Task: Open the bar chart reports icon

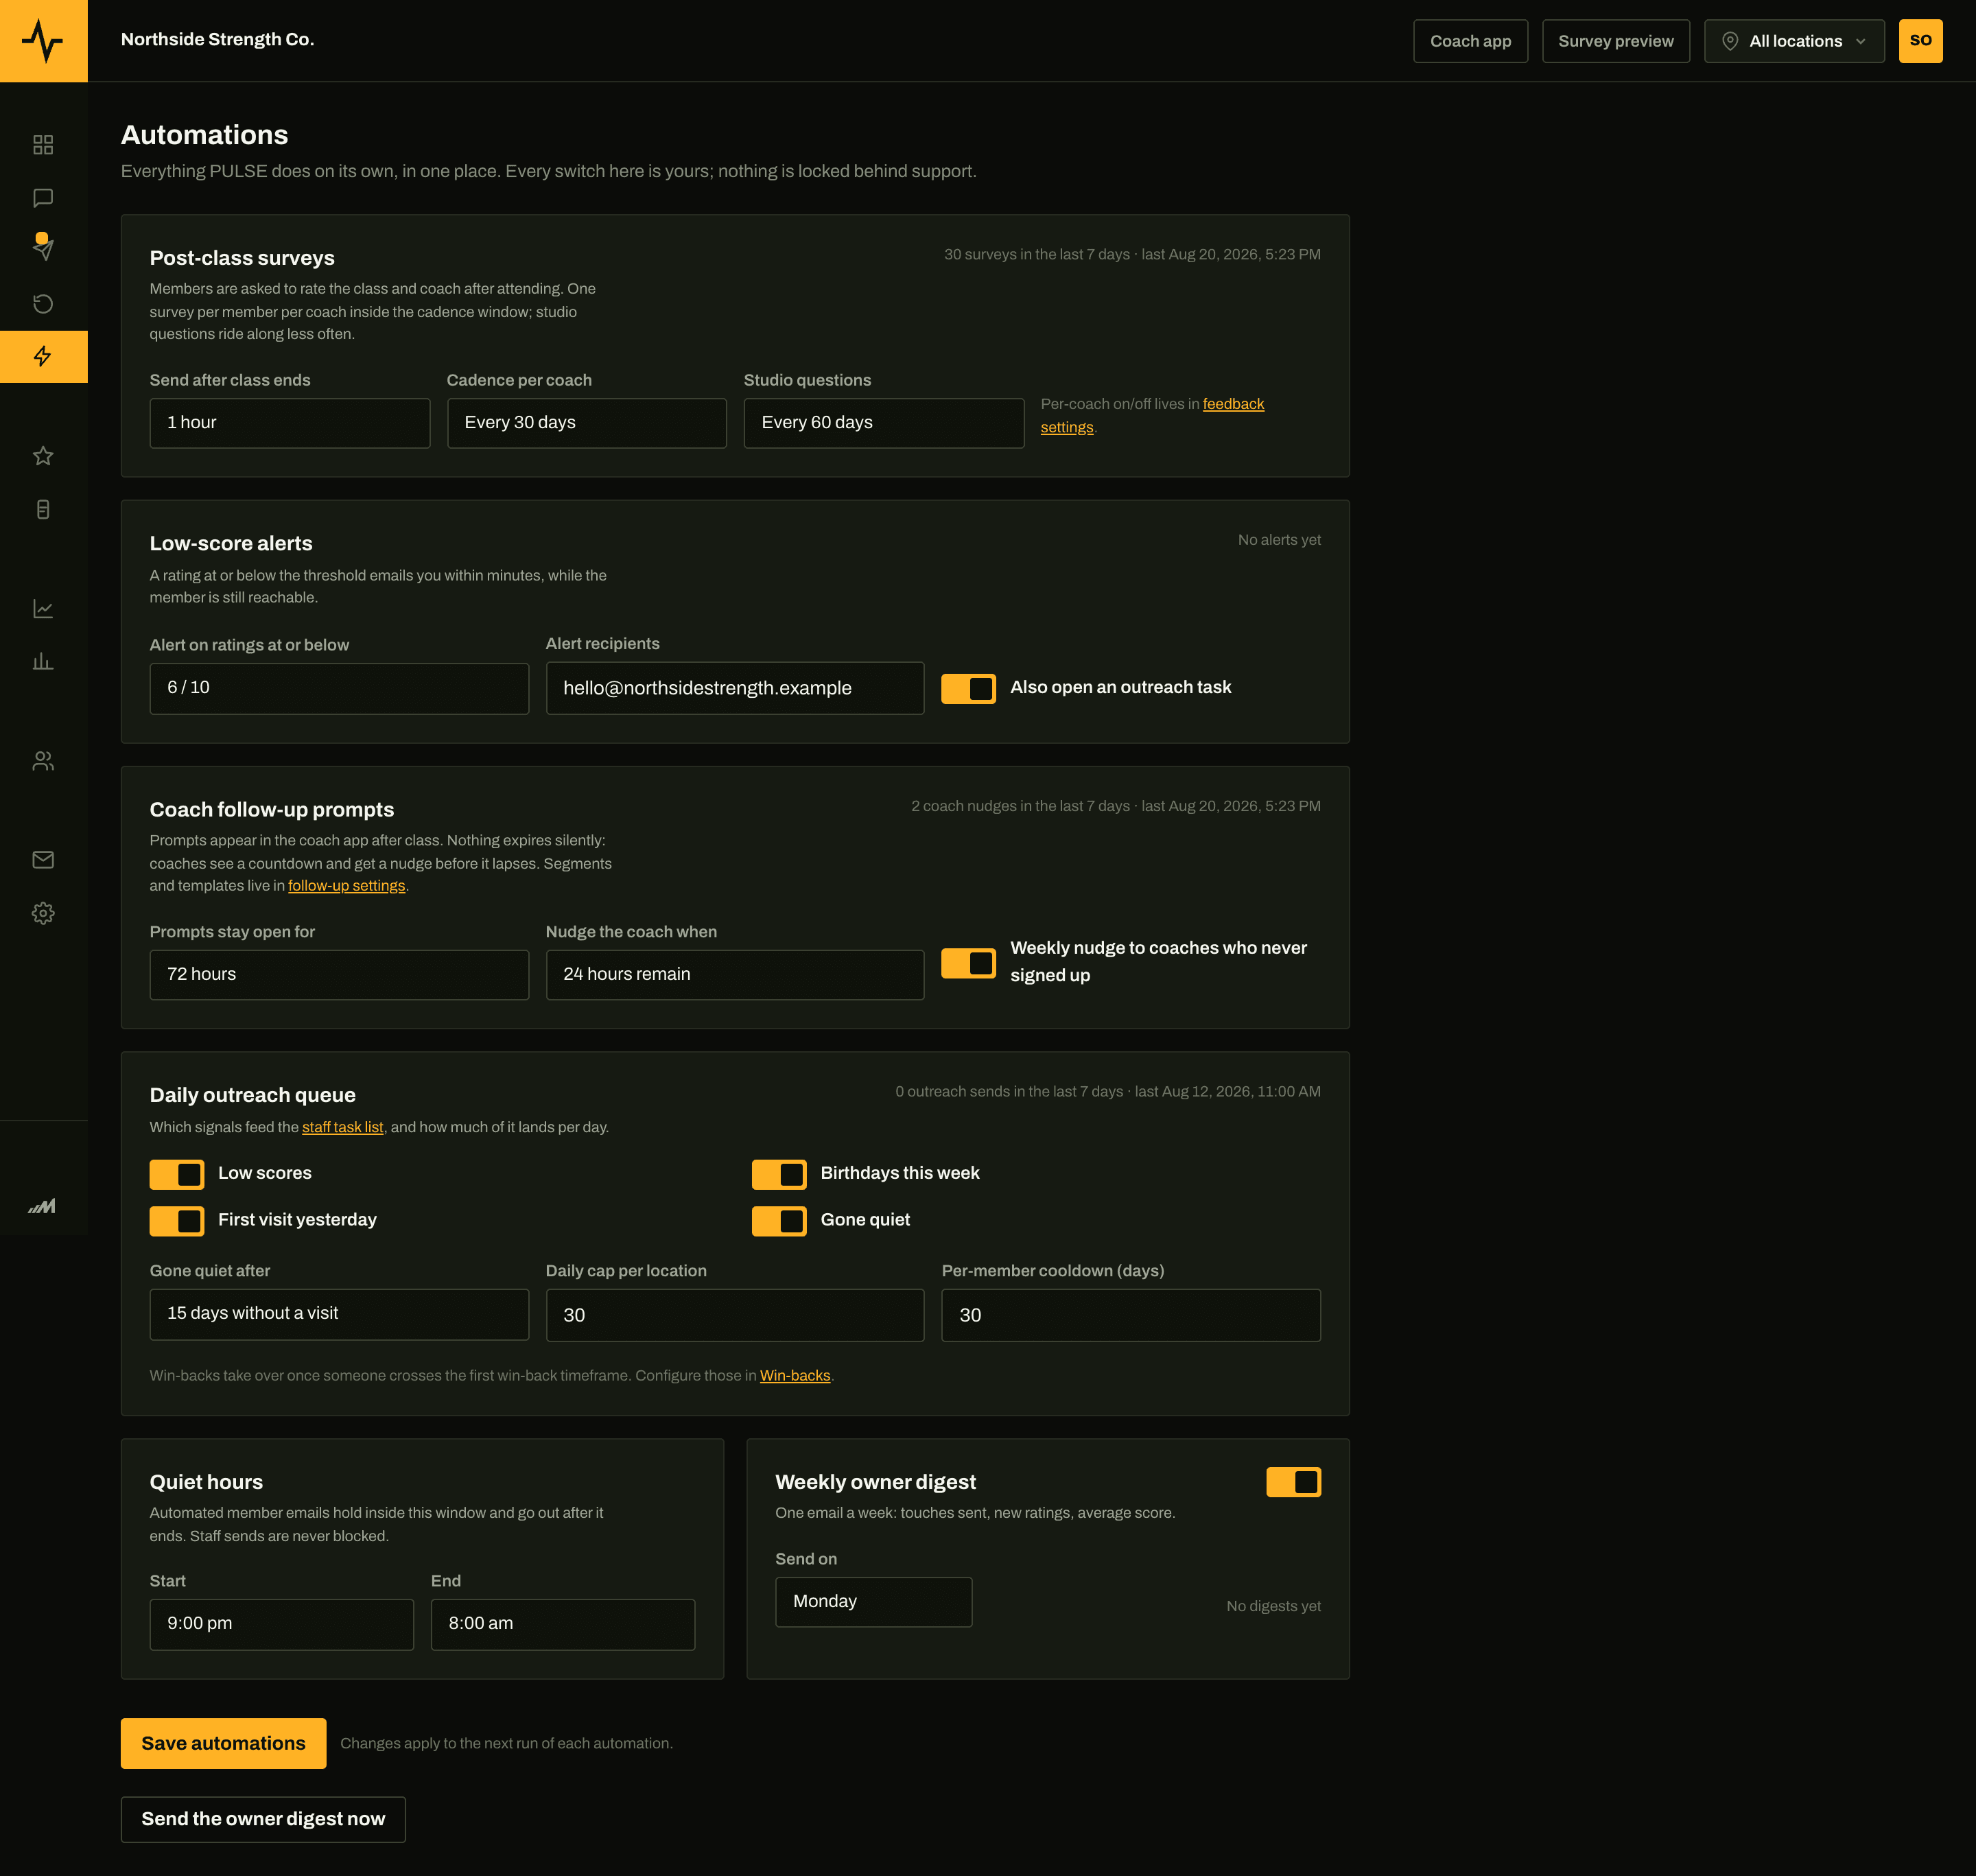Action: pyautogui.click(x=43, y=662)
